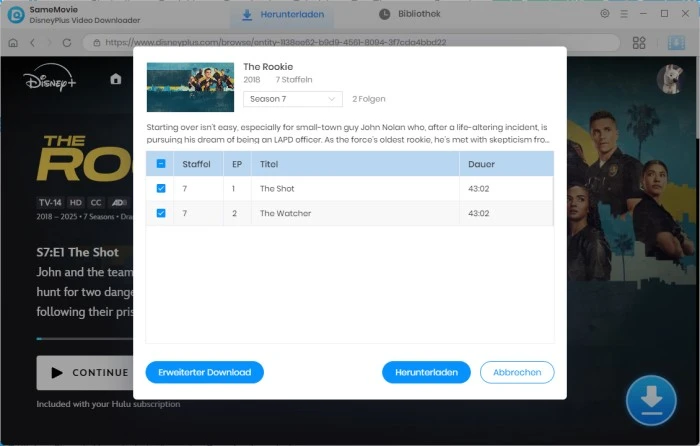700x446 pixels.
Task: Click The Rookie thumbnail image
Action: pyautogui.click(x=190, y=87)
